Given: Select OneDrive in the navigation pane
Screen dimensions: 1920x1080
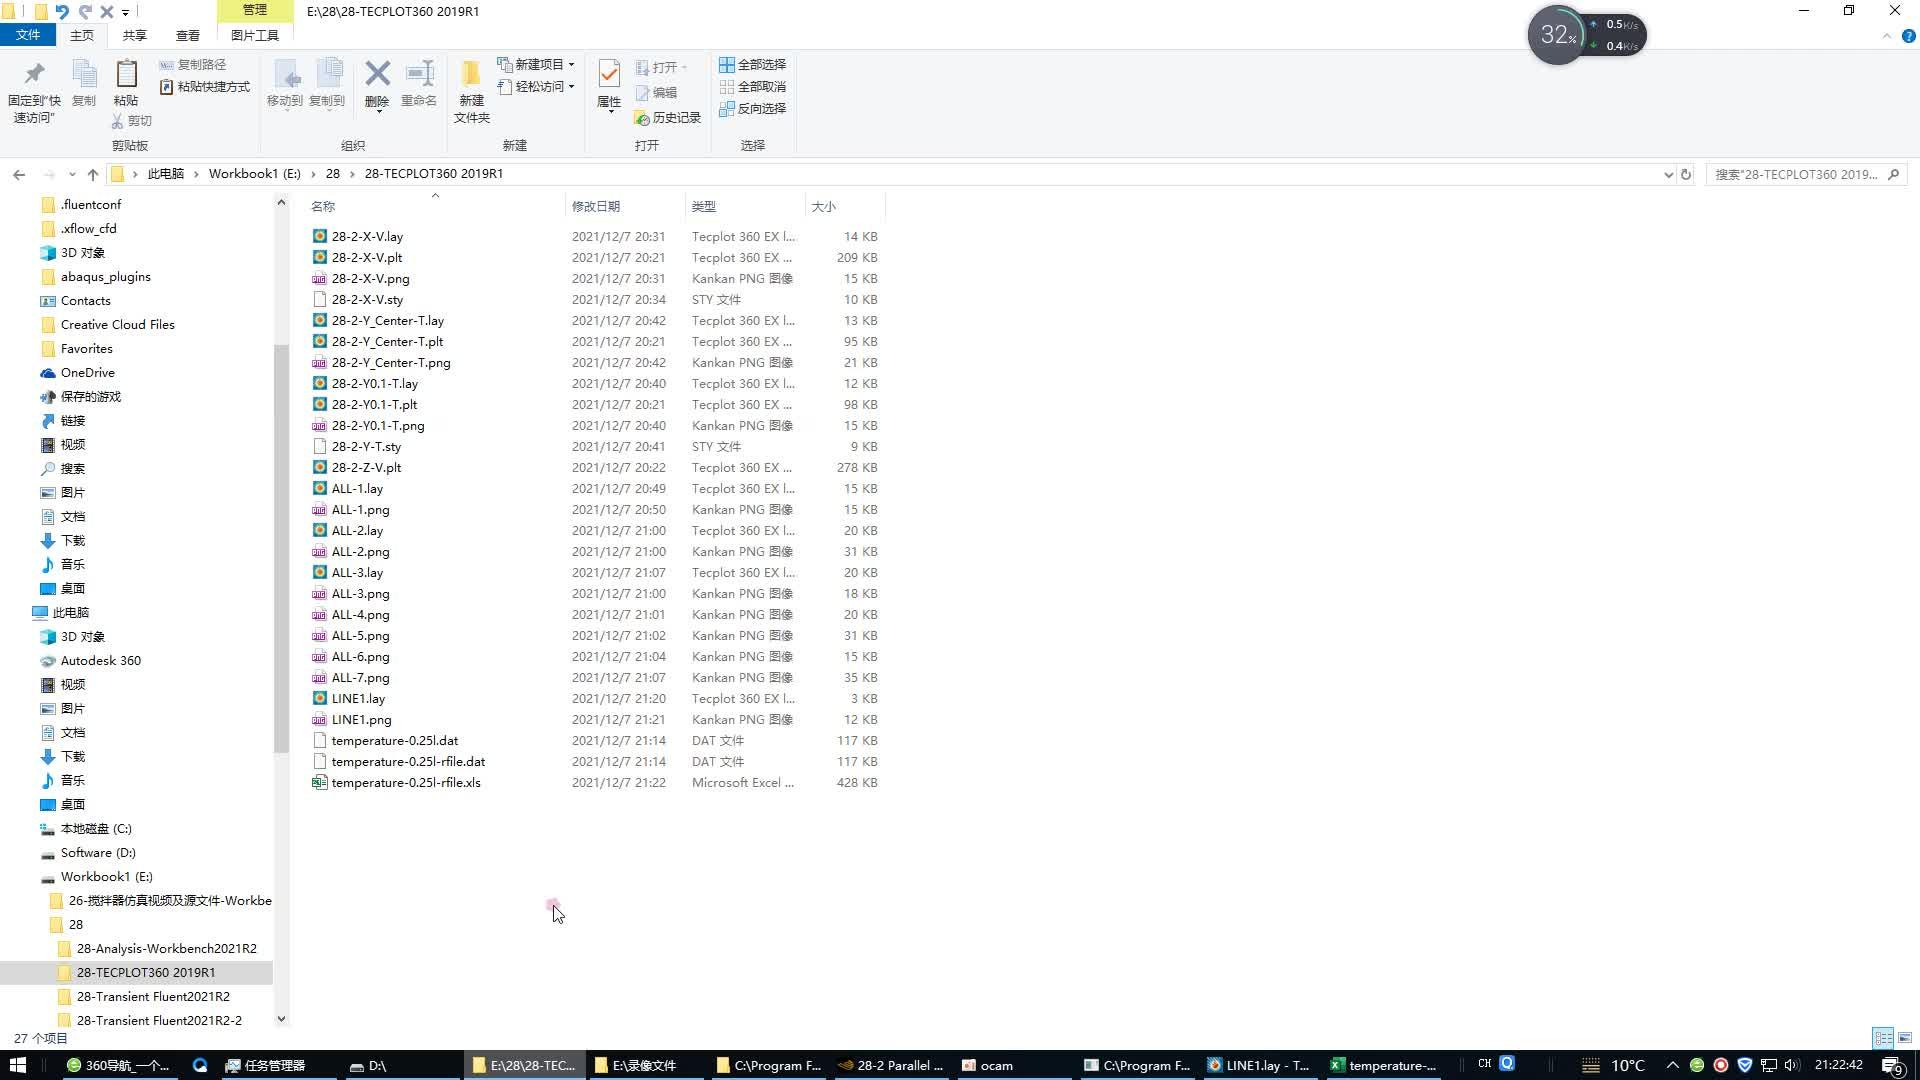Looking at the screenshot, I should tap(88, 373).
